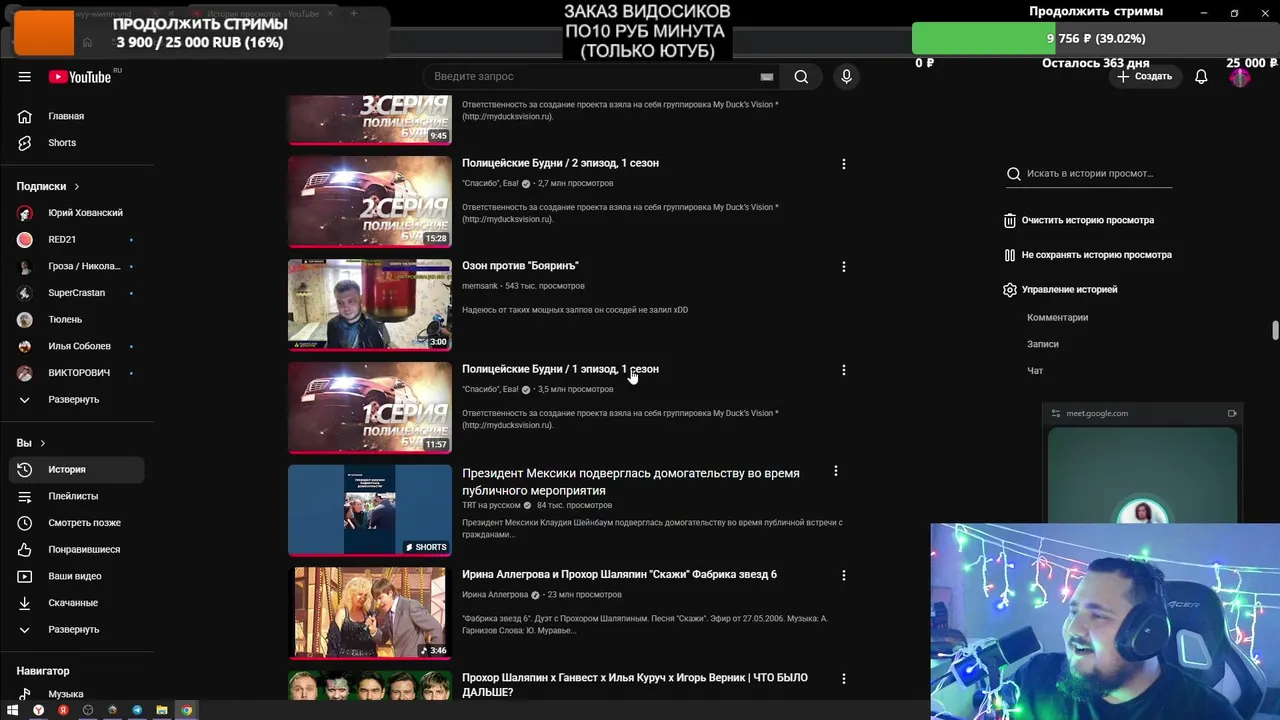
Task: Open memsank channel name
Action: coord(480,286)
